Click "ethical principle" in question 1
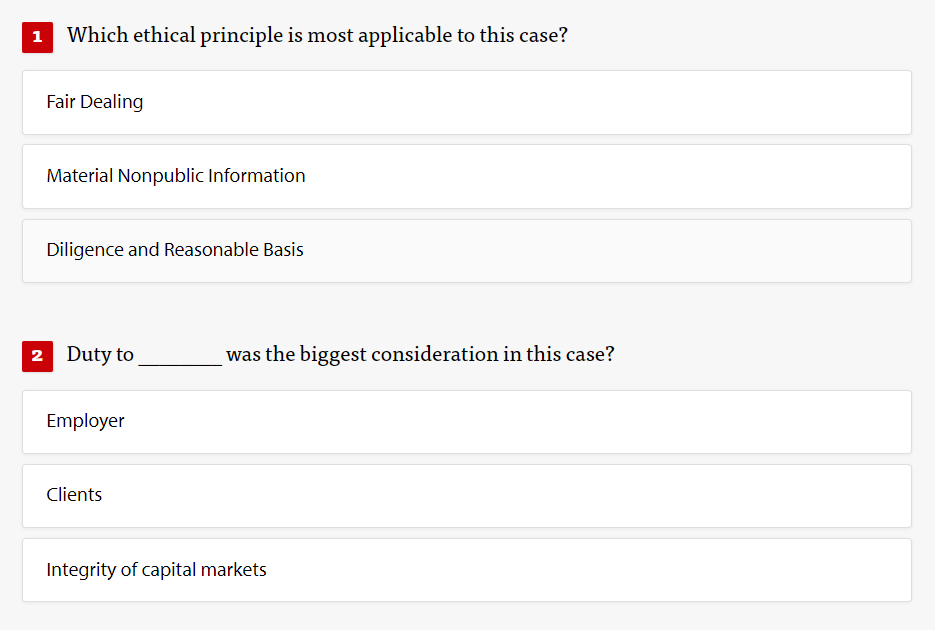Screen dimensions: 935x630 coord(192,36)
